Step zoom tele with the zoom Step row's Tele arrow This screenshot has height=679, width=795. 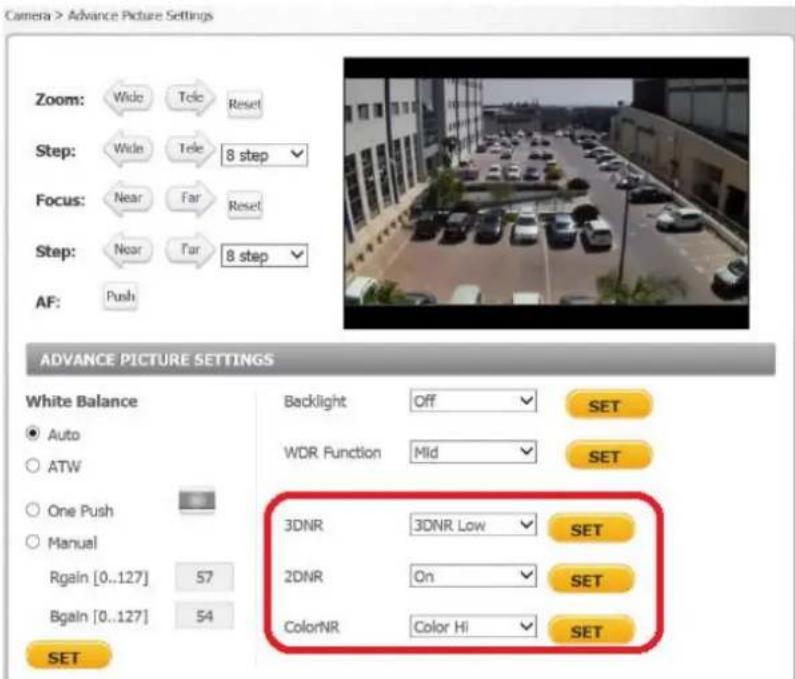pos(190,149)
